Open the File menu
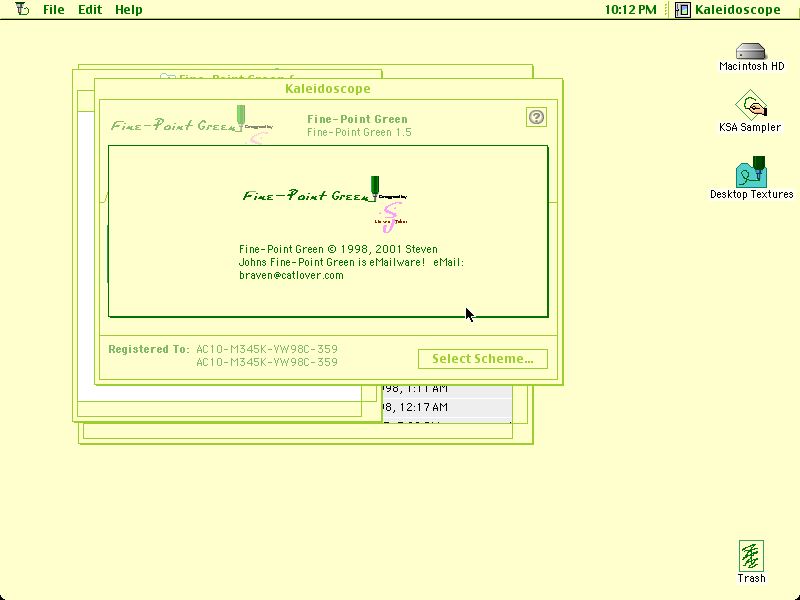The width and height of the screenshot is (800, 600). [54, 10]
